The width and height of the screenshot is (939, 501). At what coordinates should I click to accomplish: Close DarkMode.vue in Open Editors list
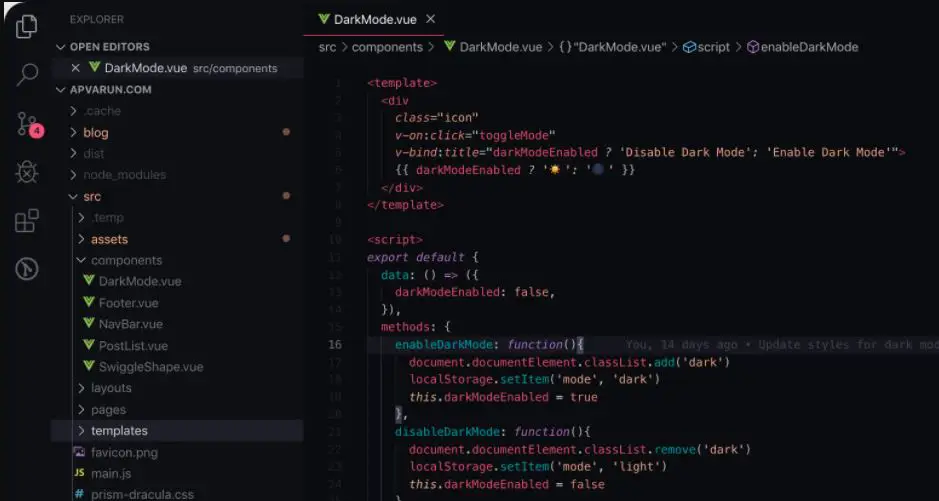[x=75, y=68]
